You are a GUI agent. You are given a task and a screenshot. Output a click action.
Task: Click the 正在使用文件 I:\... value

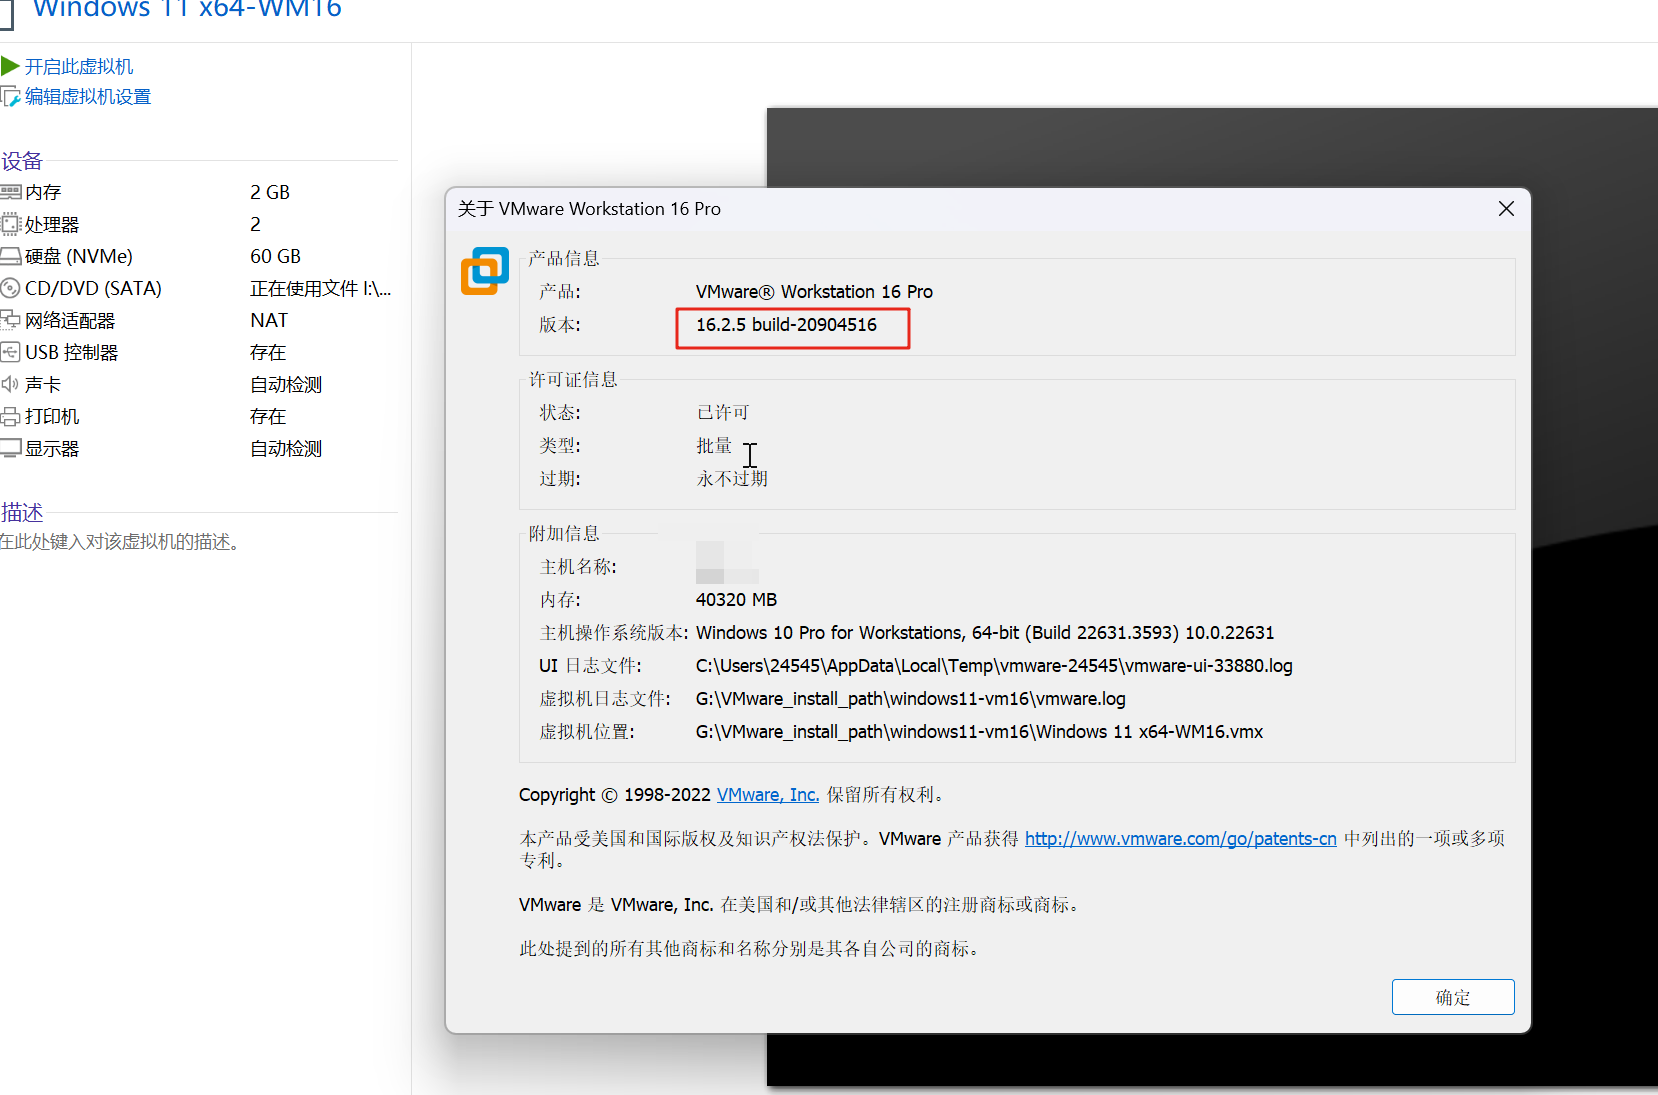point(321,288)
